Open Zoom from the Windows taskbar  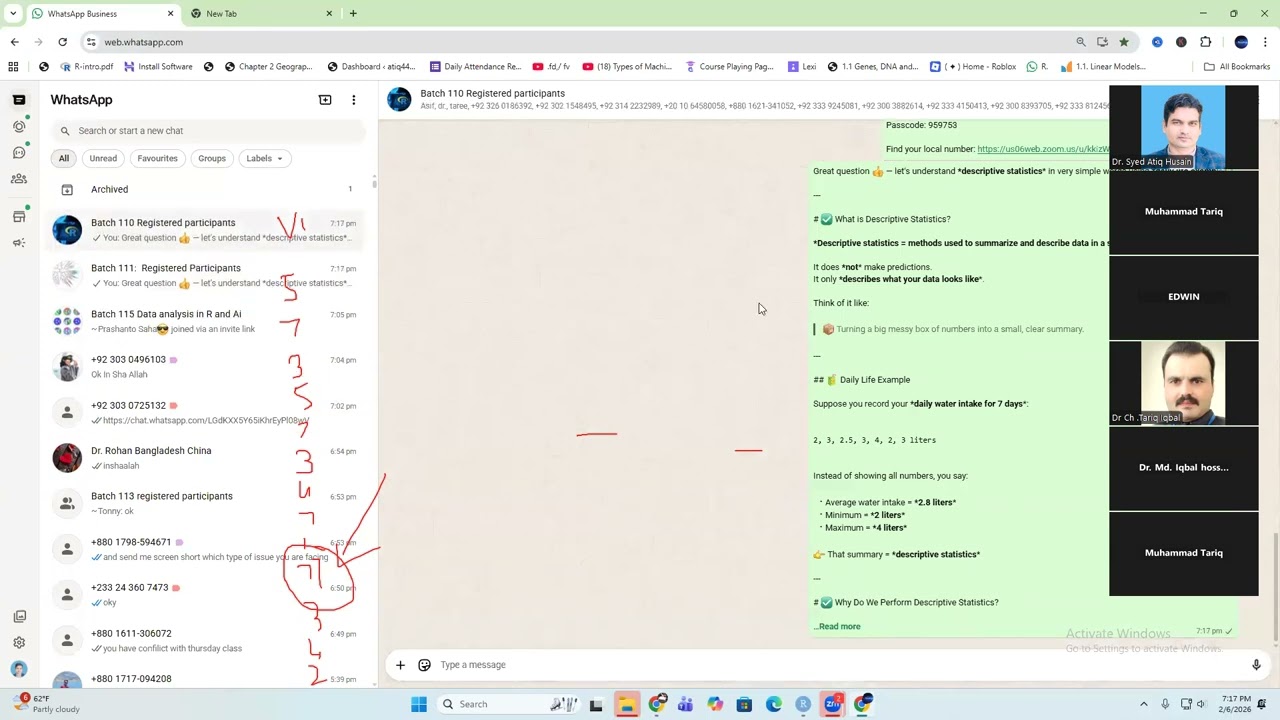point(833,704)
